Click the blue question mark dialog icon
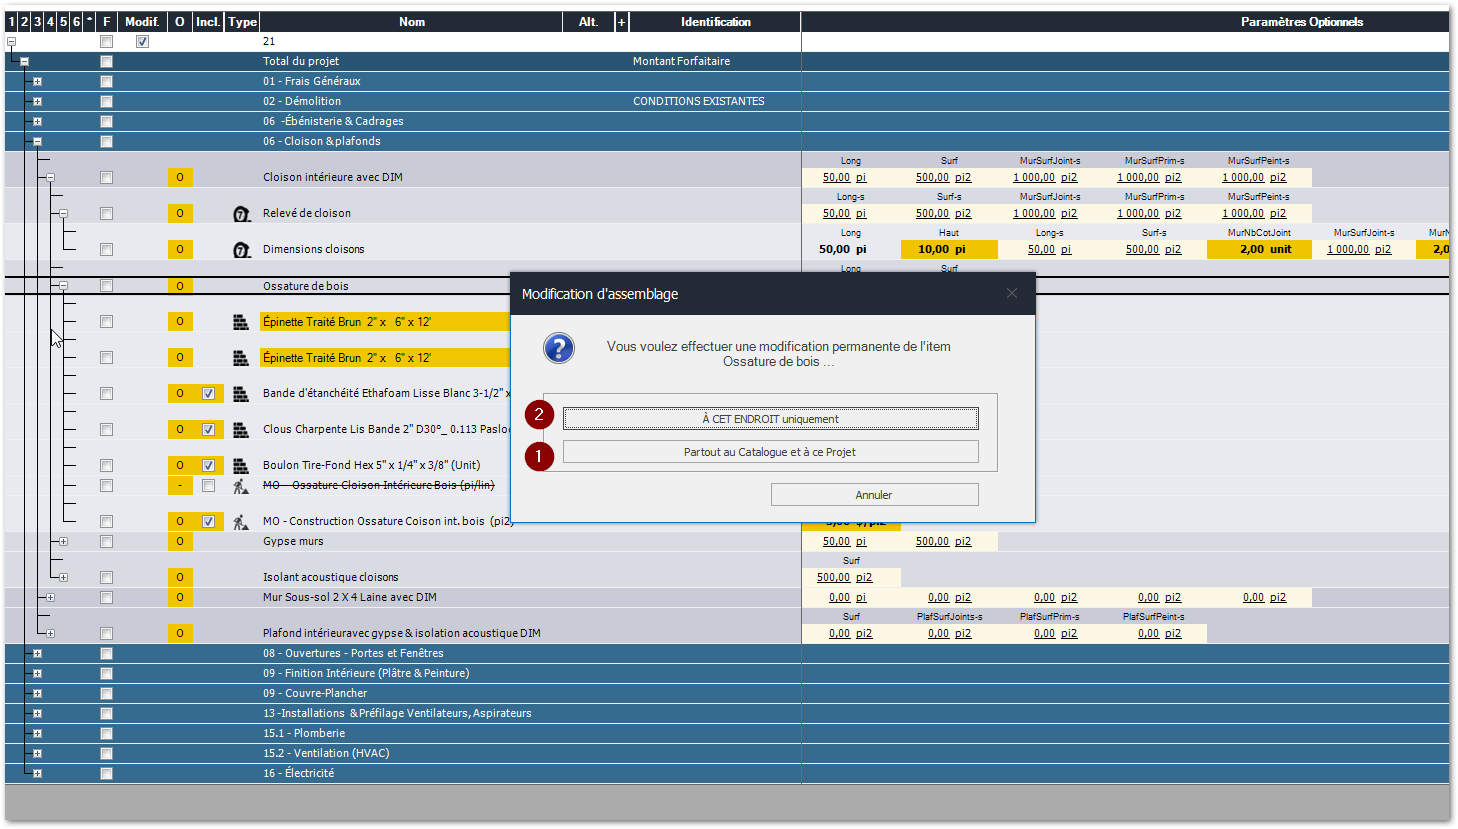 (558, 348)
